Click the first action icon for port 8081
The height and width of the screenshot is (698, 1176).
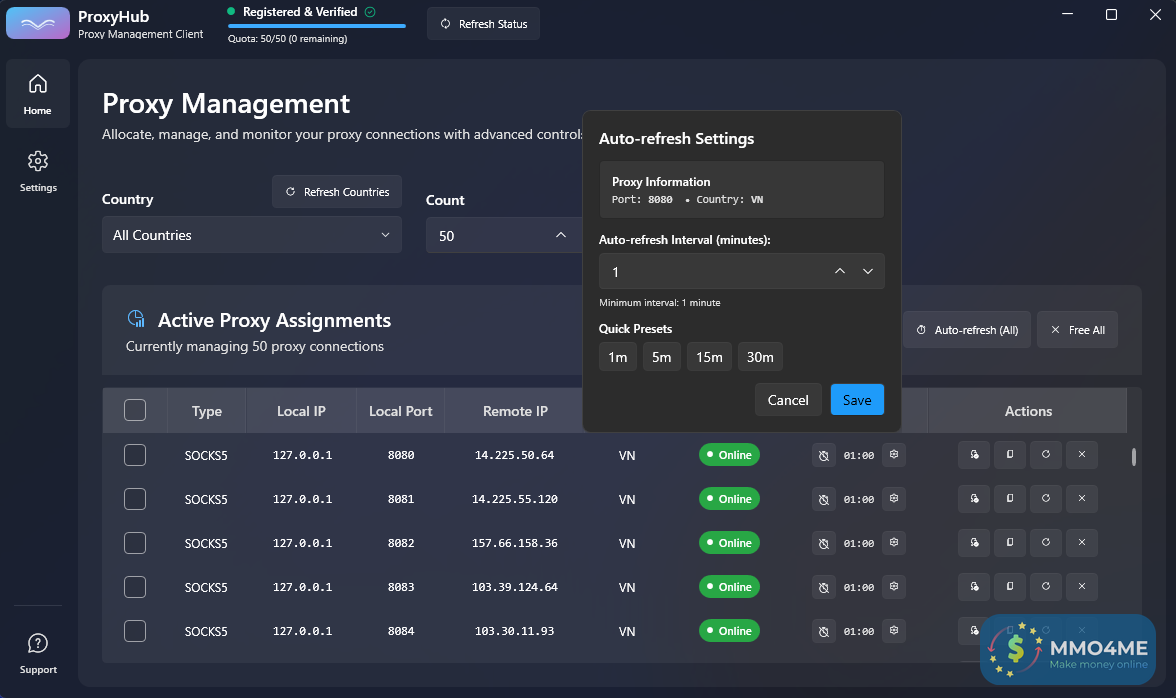[x=973, y=498]
